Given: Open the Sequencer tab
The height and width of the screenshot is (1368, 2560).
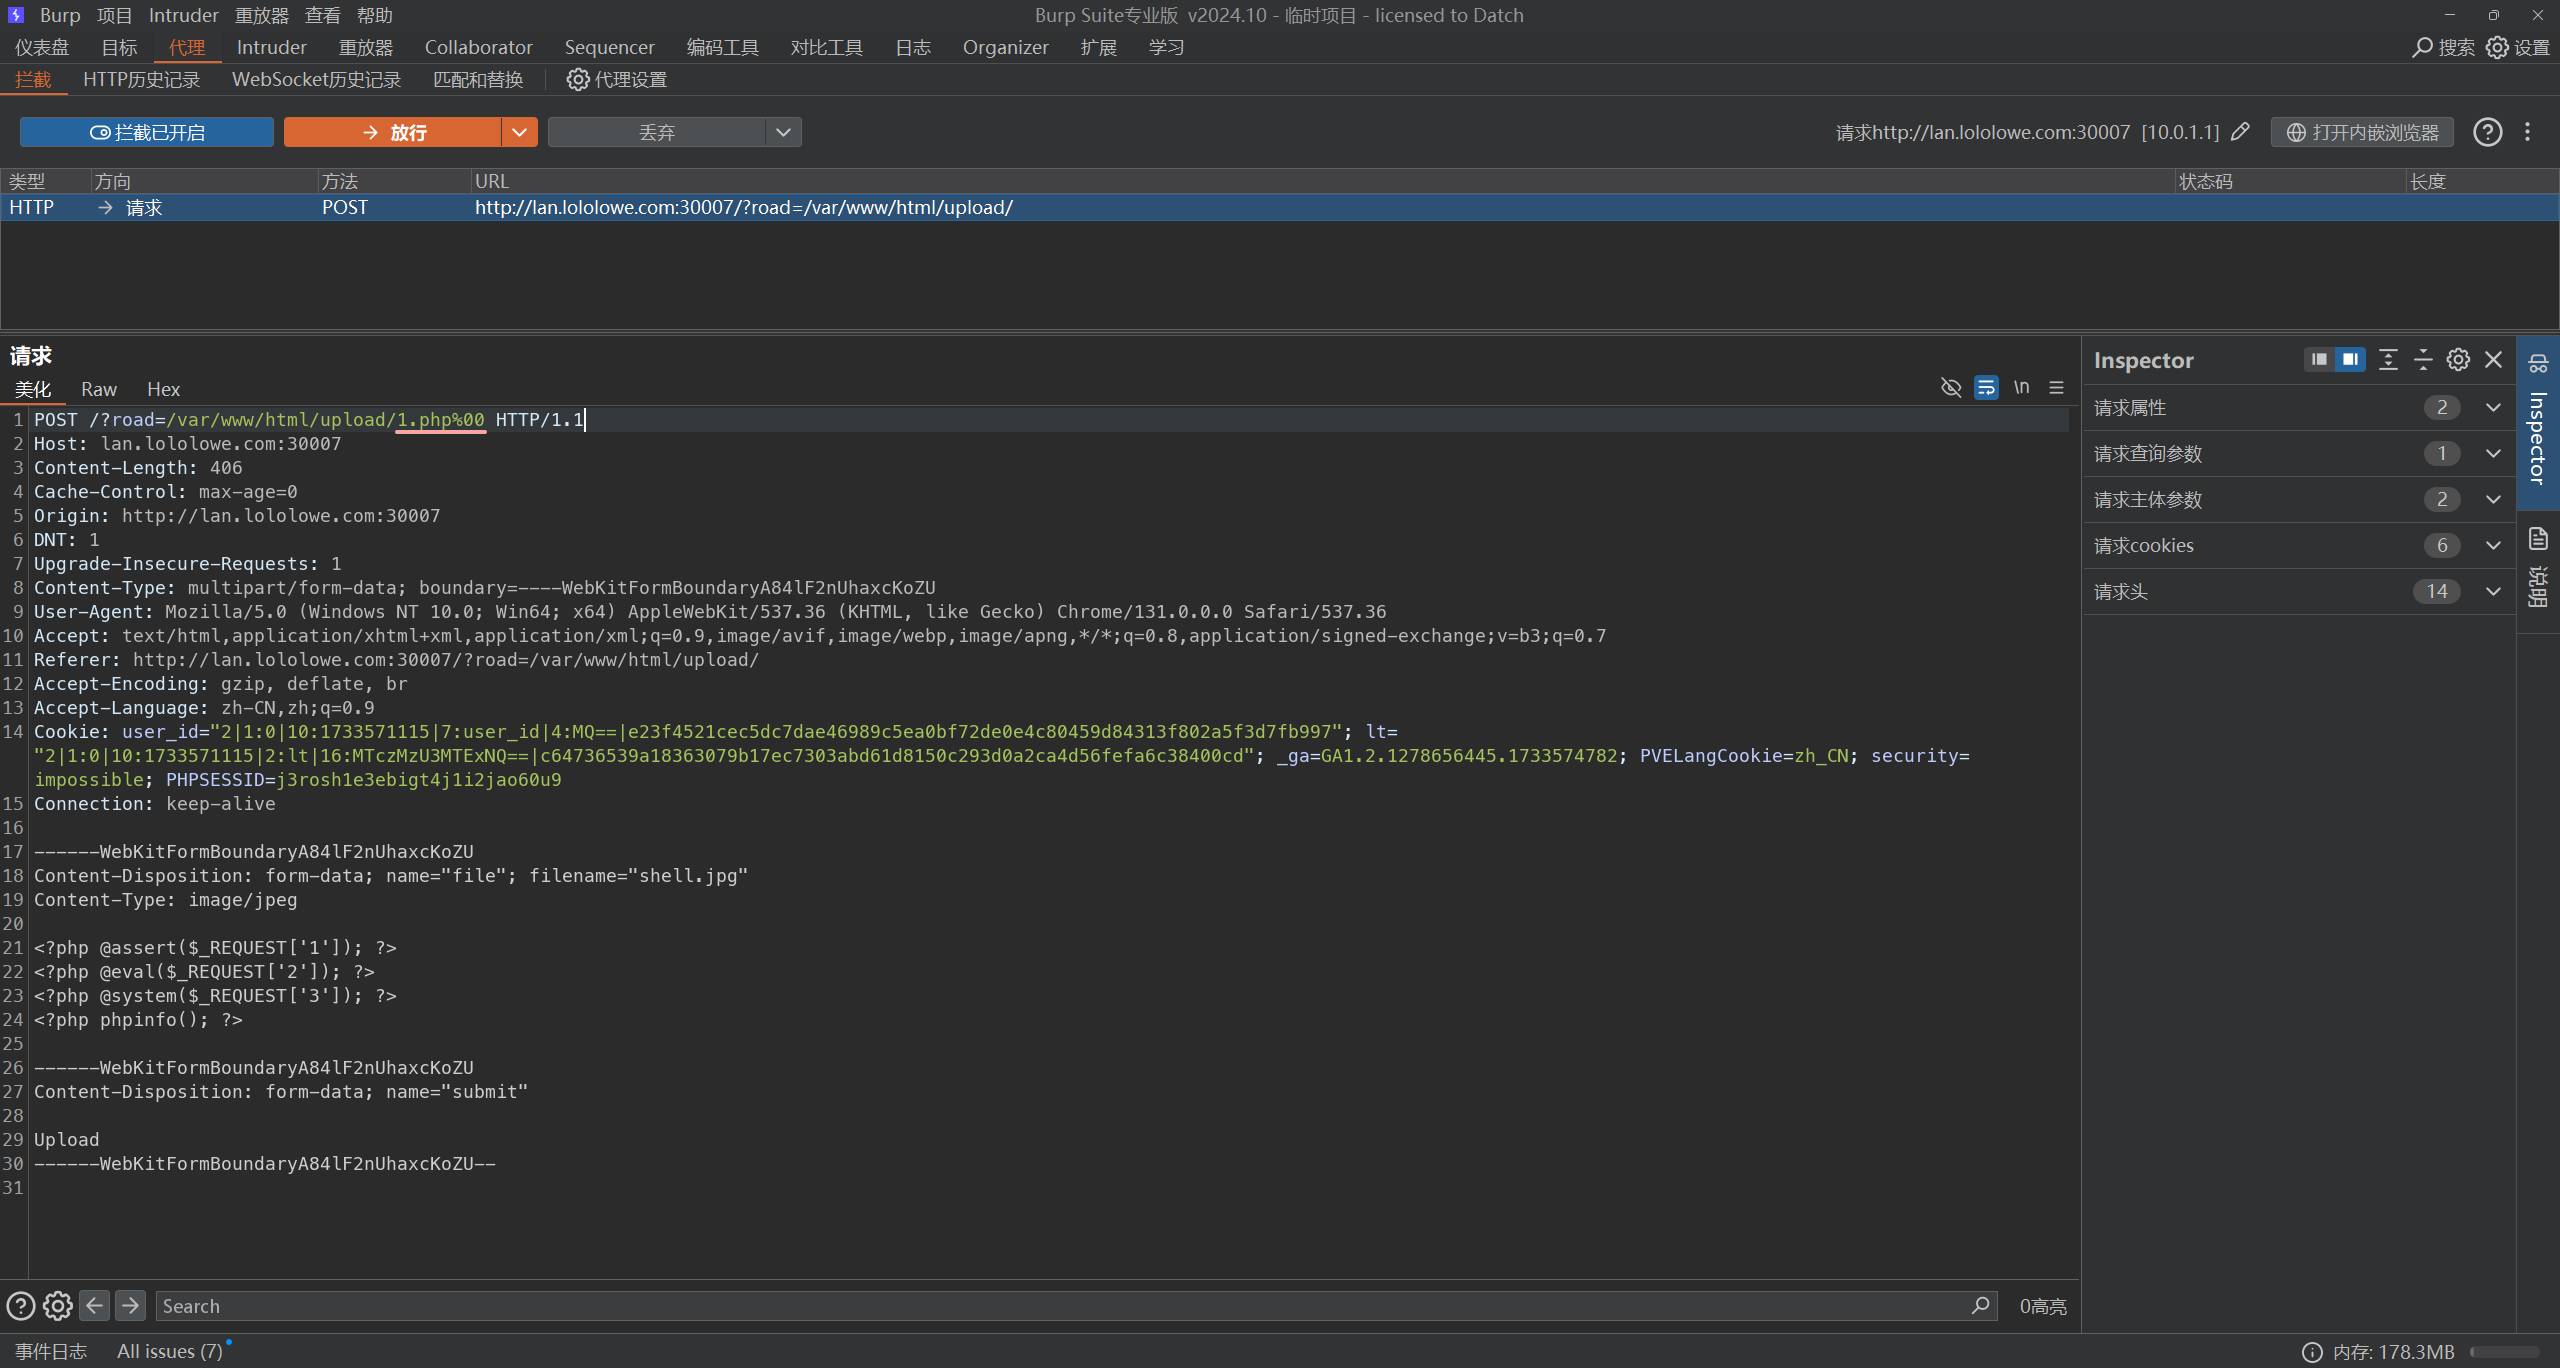Looking at the screenshot, I should [609, 47].
